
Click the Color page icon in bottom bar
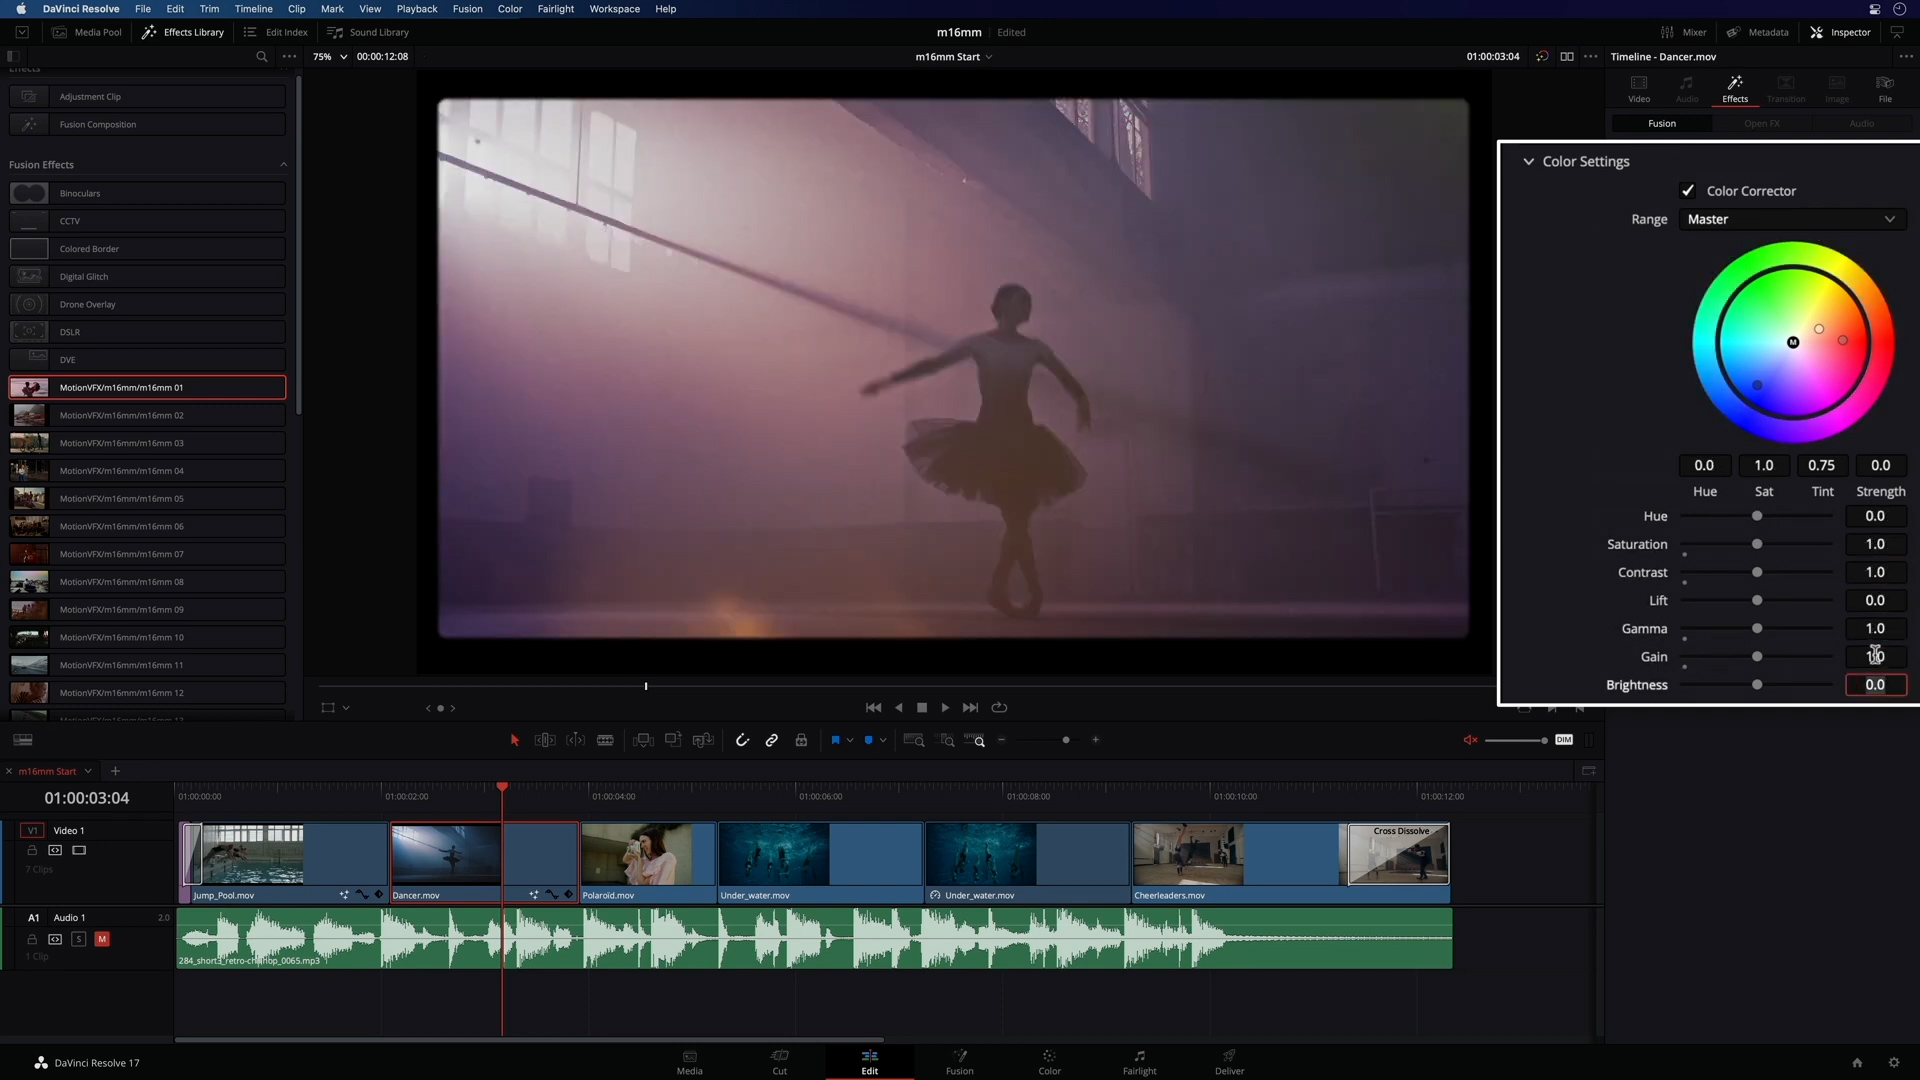(1048, 1062)
